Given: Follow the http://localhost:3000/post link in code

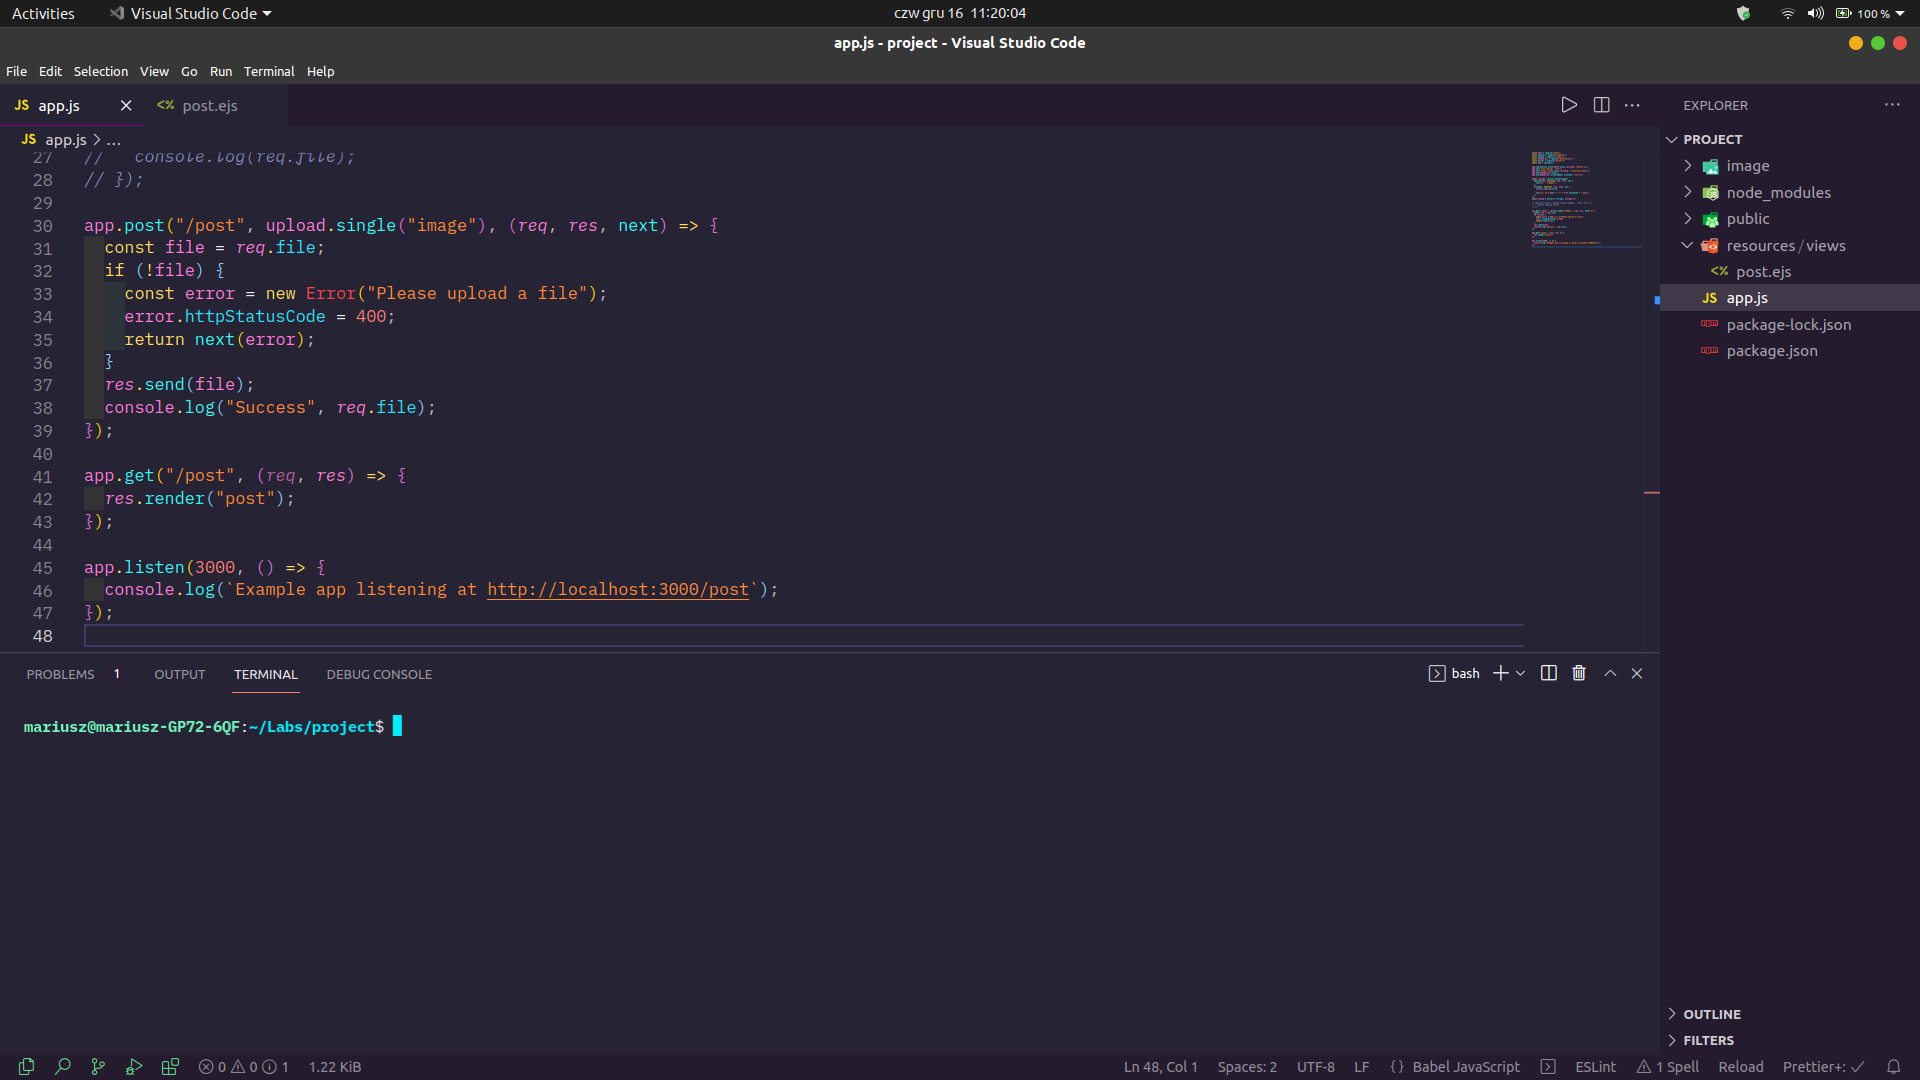Looking at the screenshot, I should coord(618,590).
